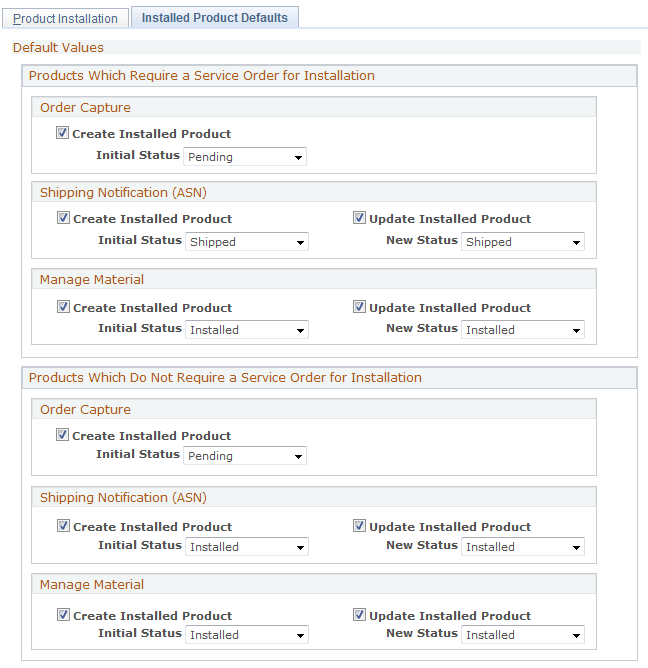Toggle Update Installed Product in first Manage Material section
This screenshot has width=648, height=668.
360,307
